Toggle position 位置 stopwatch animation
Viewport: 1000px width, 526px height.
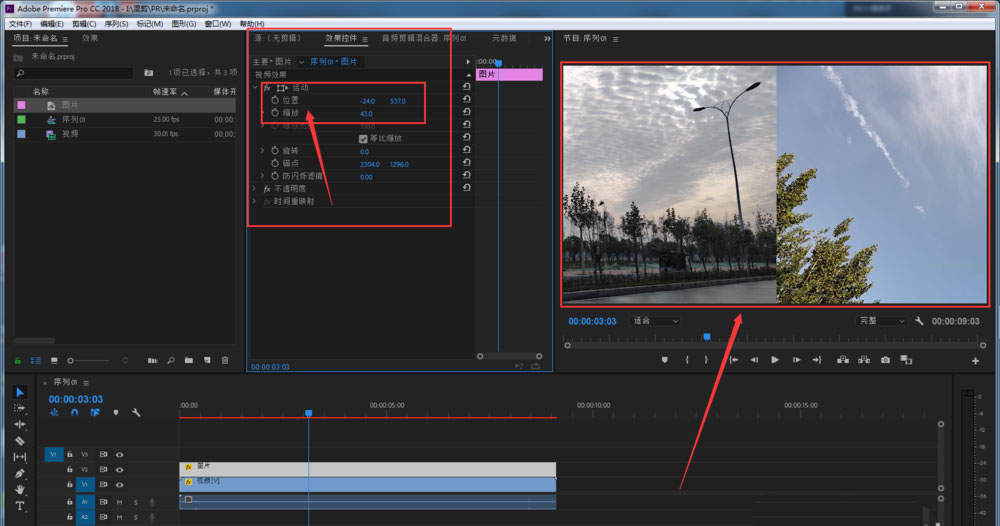[275, 100]
